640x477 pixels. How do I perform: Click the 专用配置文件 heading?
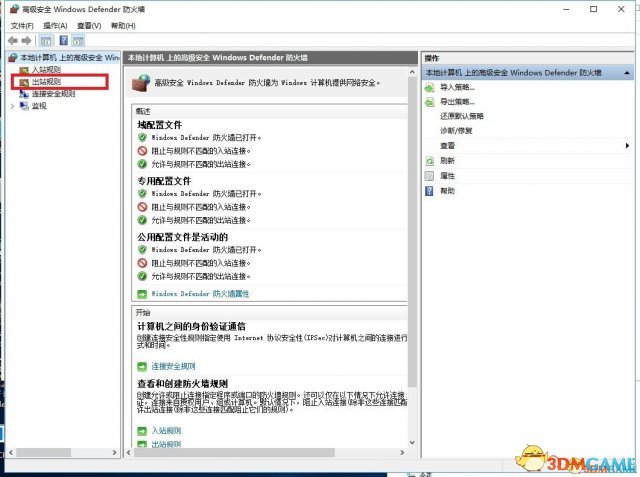click(164, 181)
